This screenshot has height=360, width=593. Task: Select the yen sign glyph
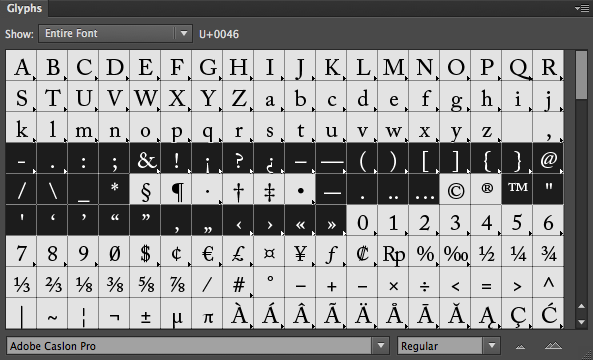(x=300, y=251)
